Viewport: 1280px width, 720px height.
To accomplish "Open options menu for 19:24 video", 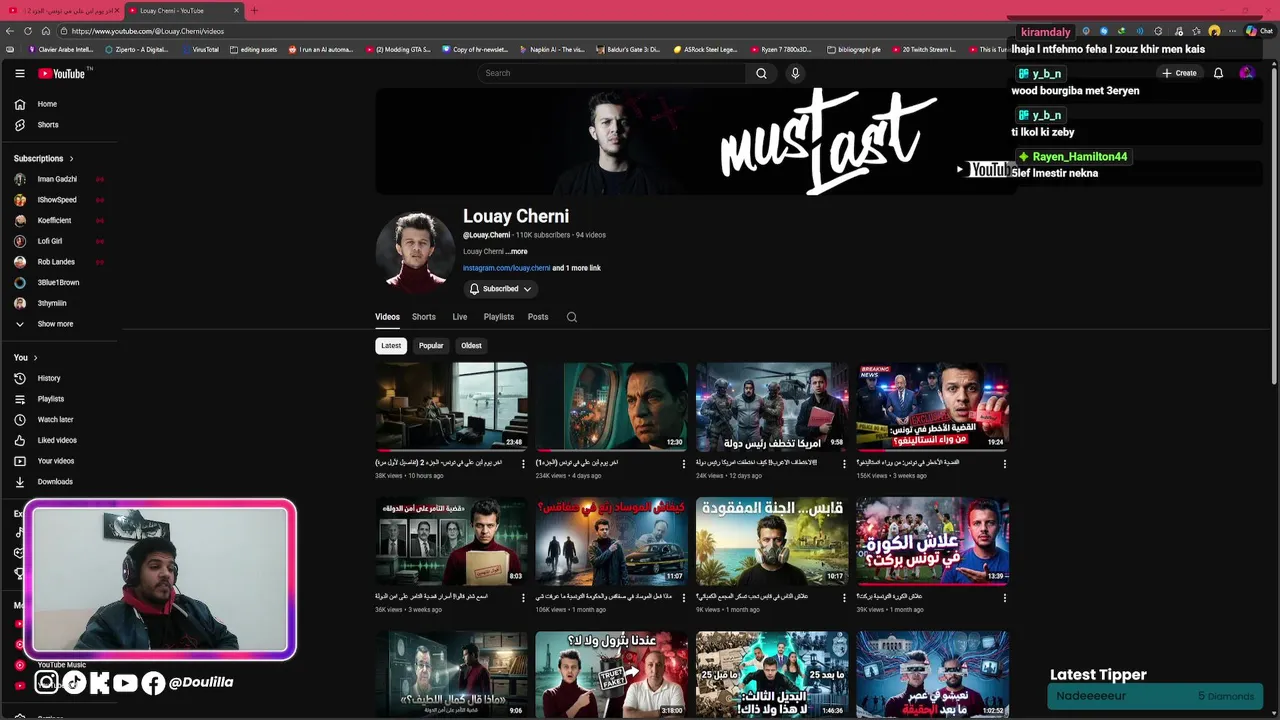I will click(1004, 464).
